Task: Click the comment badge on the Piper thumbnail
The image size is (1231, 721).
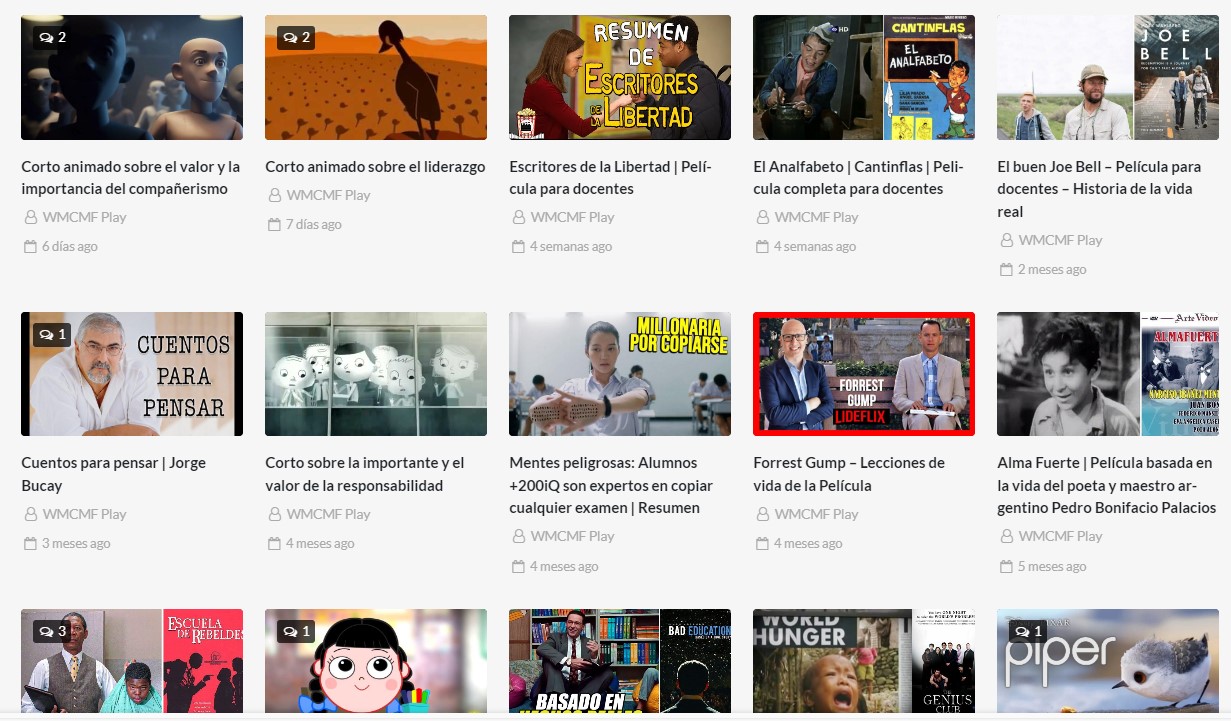Action: [1027, 631]
